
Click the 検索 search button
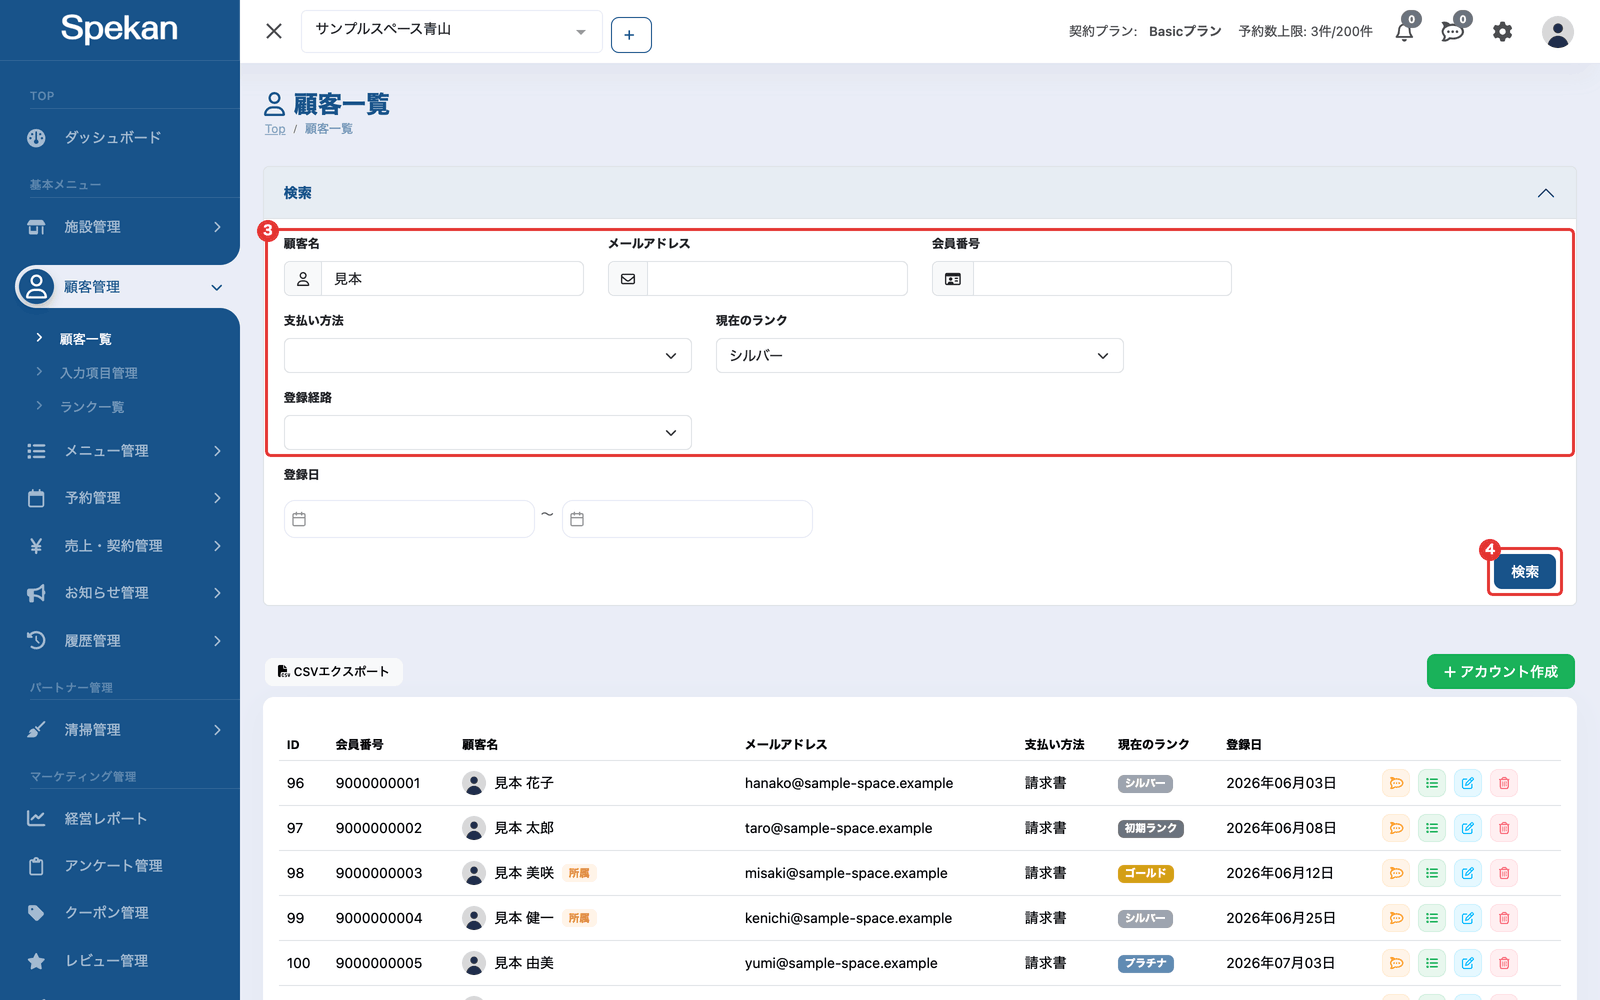coord(1525,572)
